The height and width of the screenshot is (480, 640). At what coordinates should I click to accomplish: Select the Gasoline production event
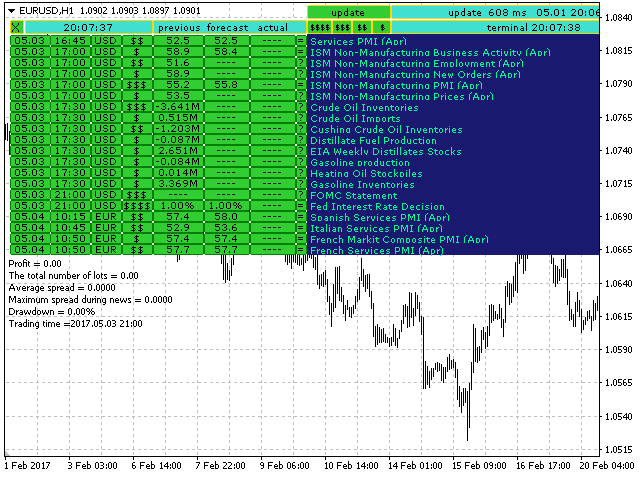point(360,163)
